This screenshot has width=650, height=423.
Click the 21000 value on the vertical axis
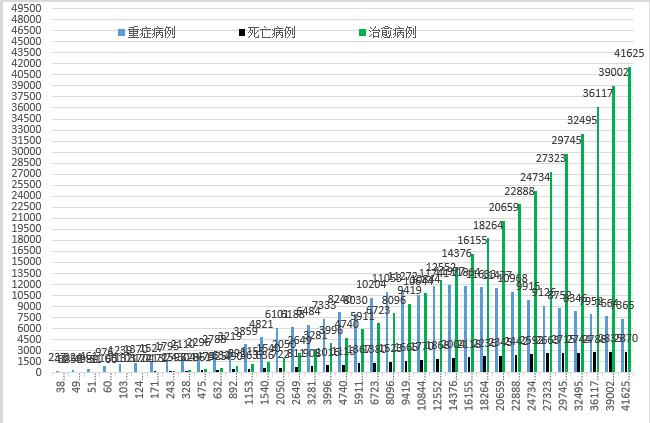pos(27,217)
